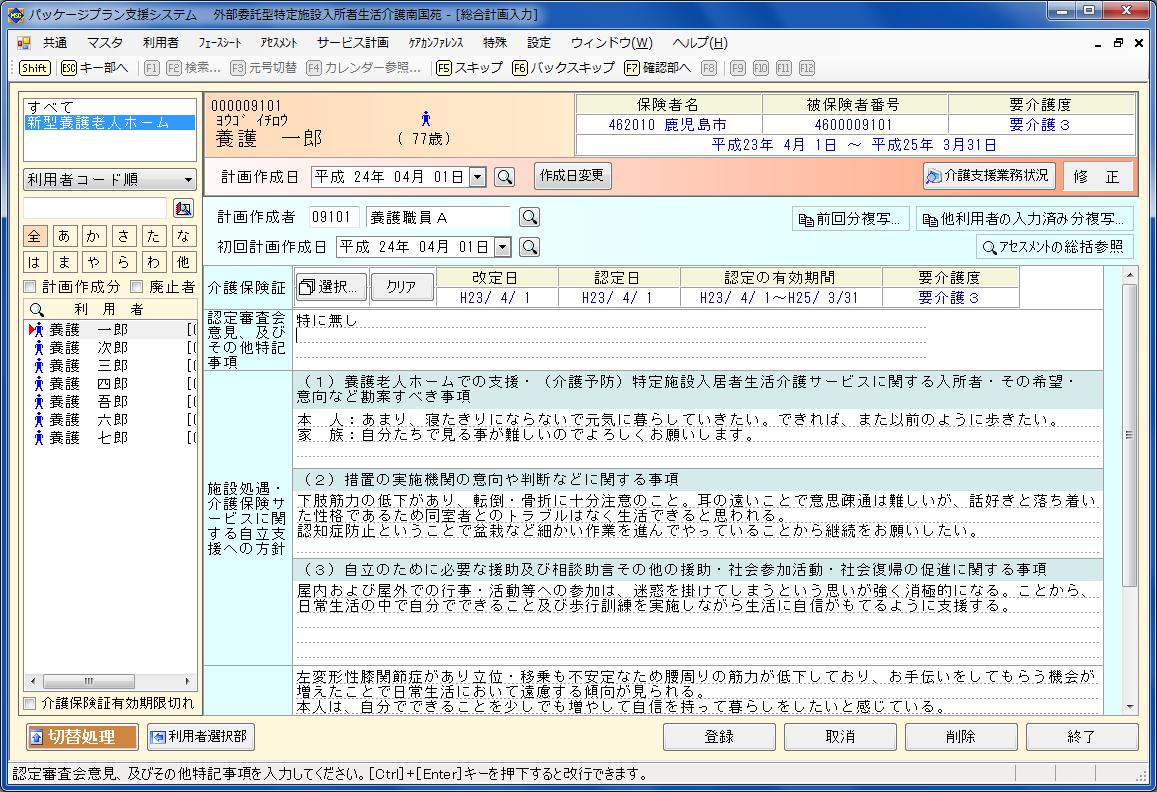1157x792 pixels.
Task: Click the 切替処理 switch button
Action: coord(84,737)
